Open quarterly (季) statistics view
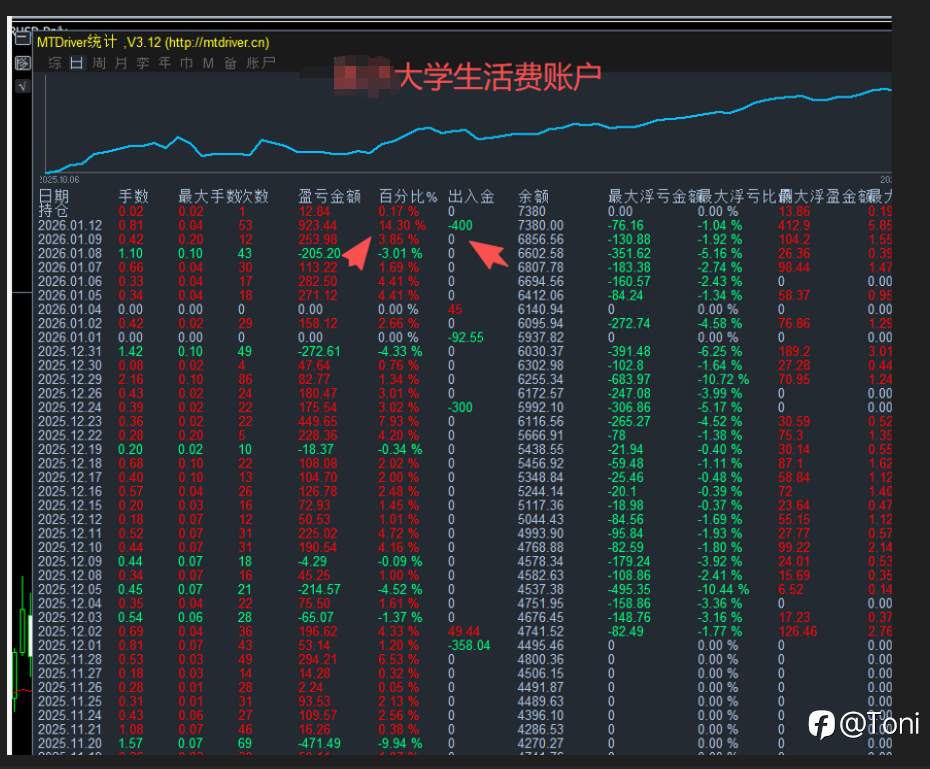The image size is (930, 769). tap(142, 62)
